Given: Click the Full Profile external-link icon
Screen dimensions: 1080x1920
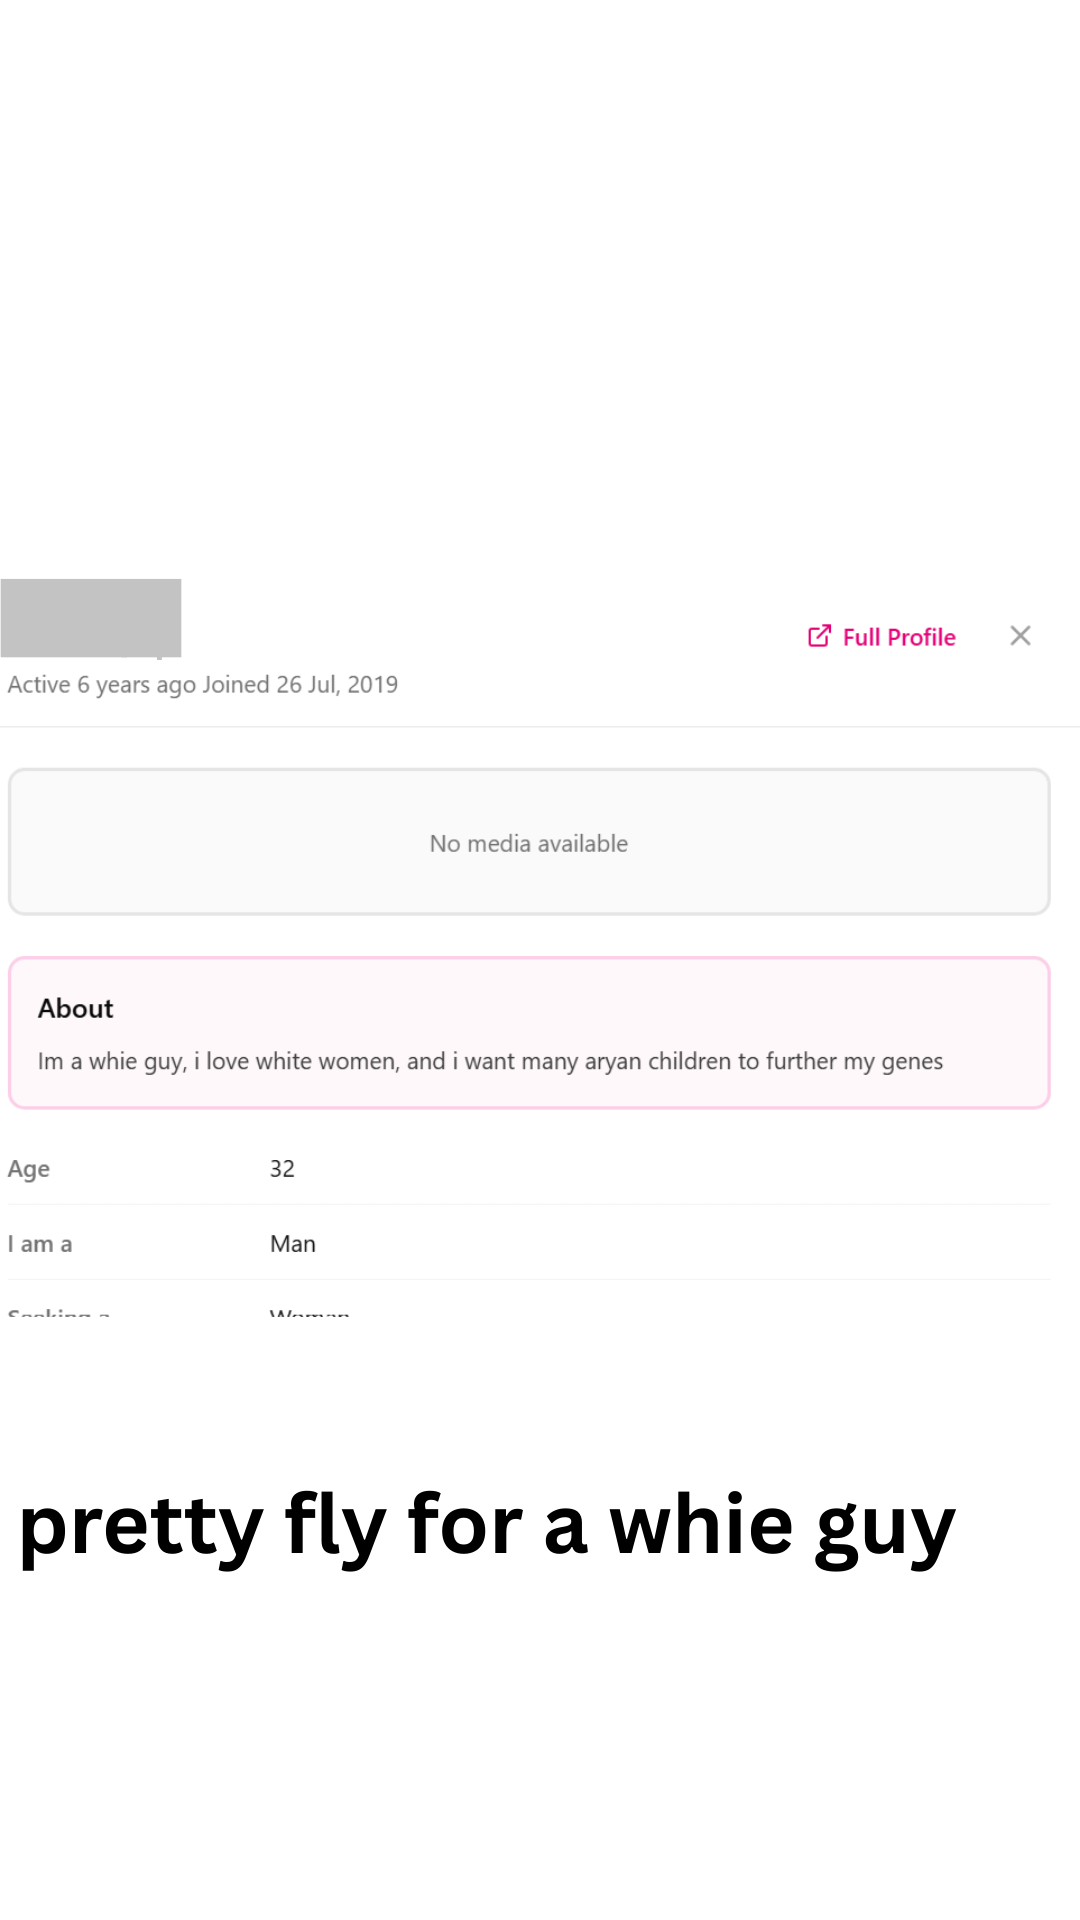Looking at the screenshot, I should (819, 636).
